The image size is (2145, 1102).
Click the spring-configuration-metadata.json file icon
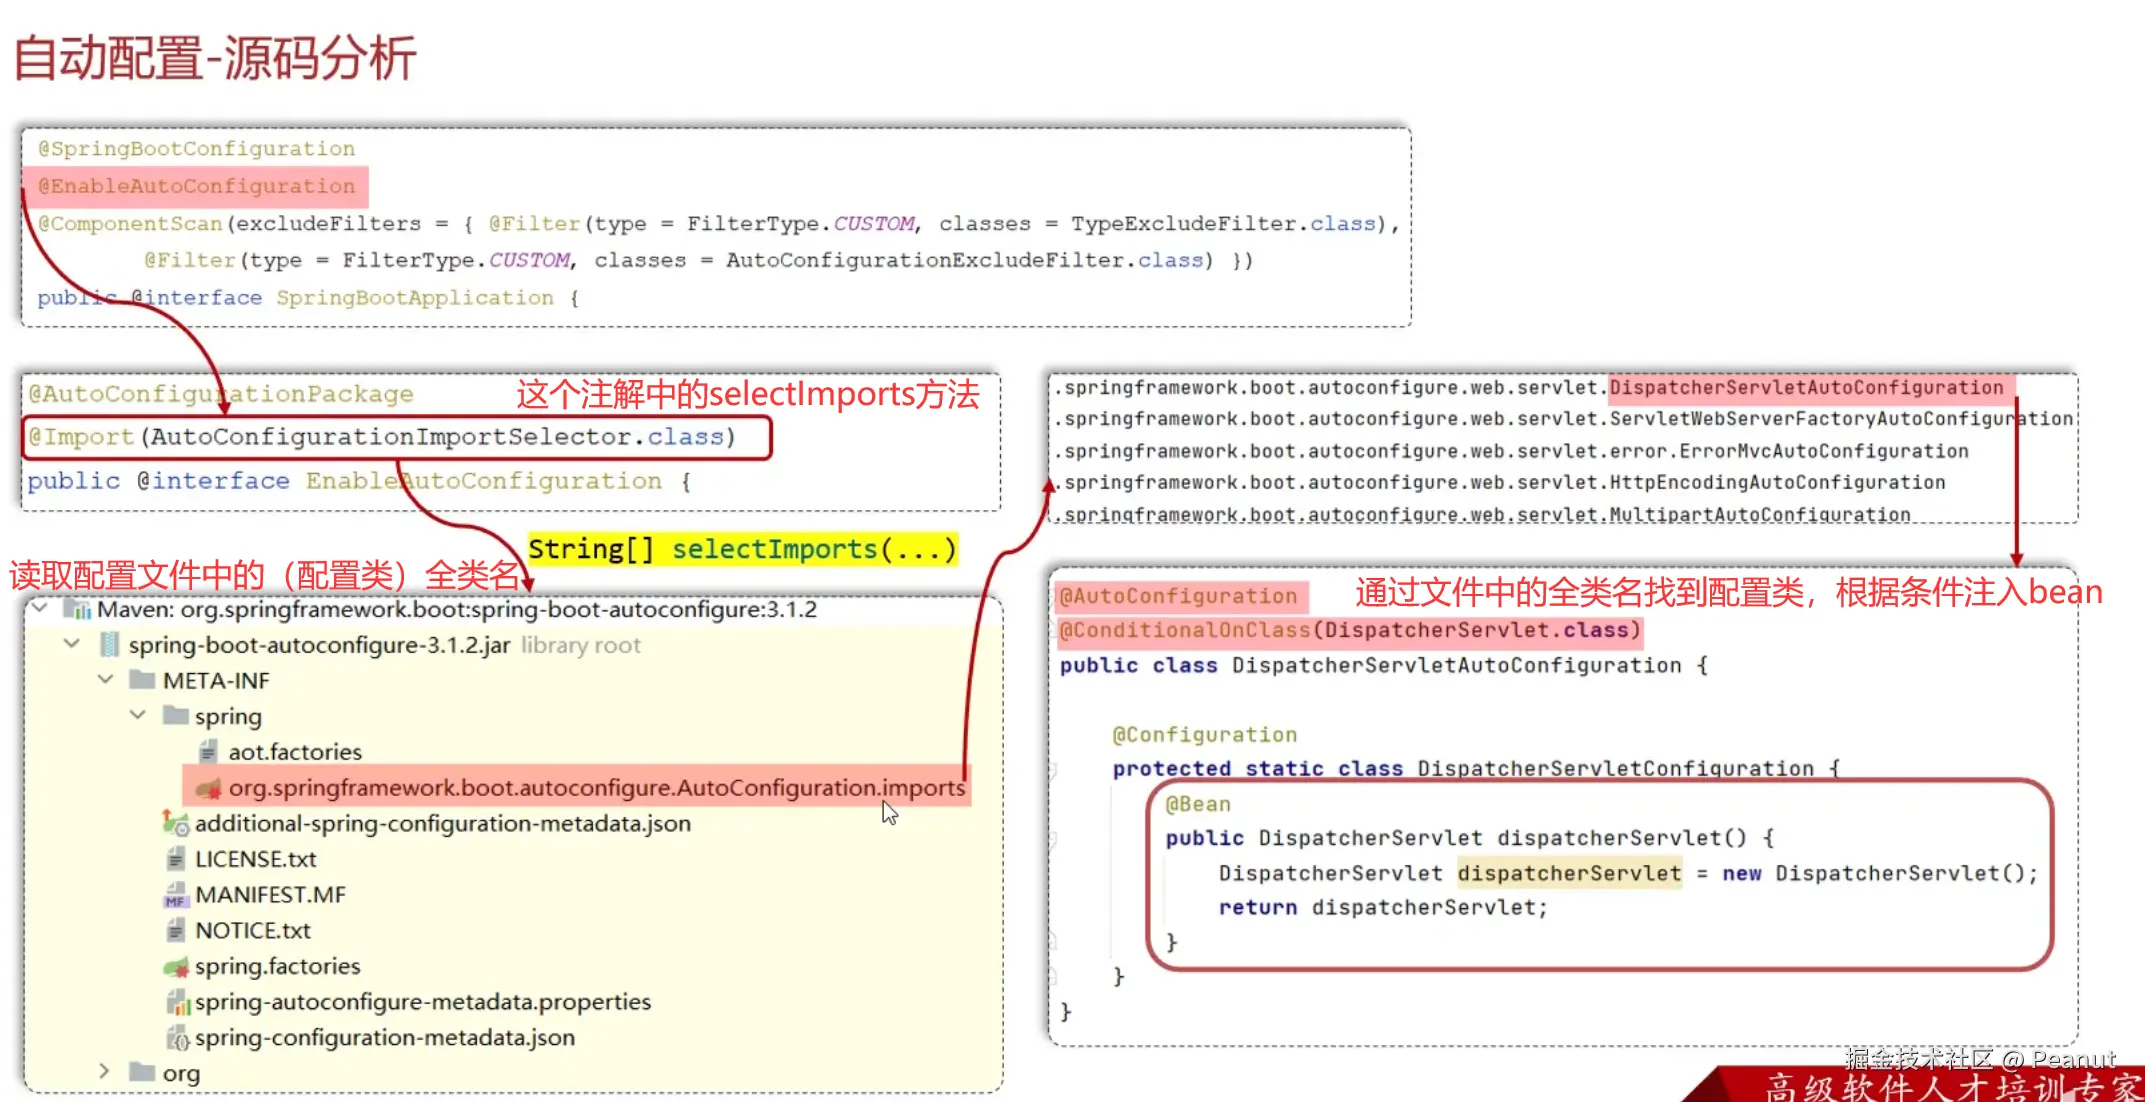(178, 1038)
